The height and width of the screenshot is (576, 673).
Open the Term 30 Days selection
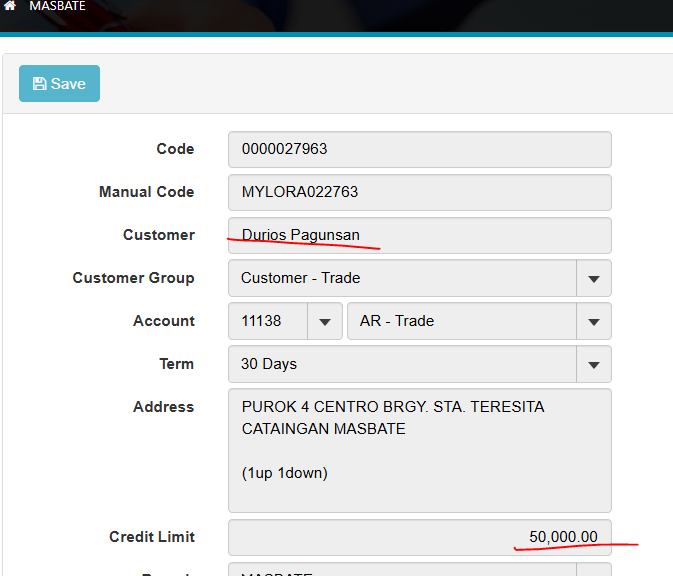[402, 364]
